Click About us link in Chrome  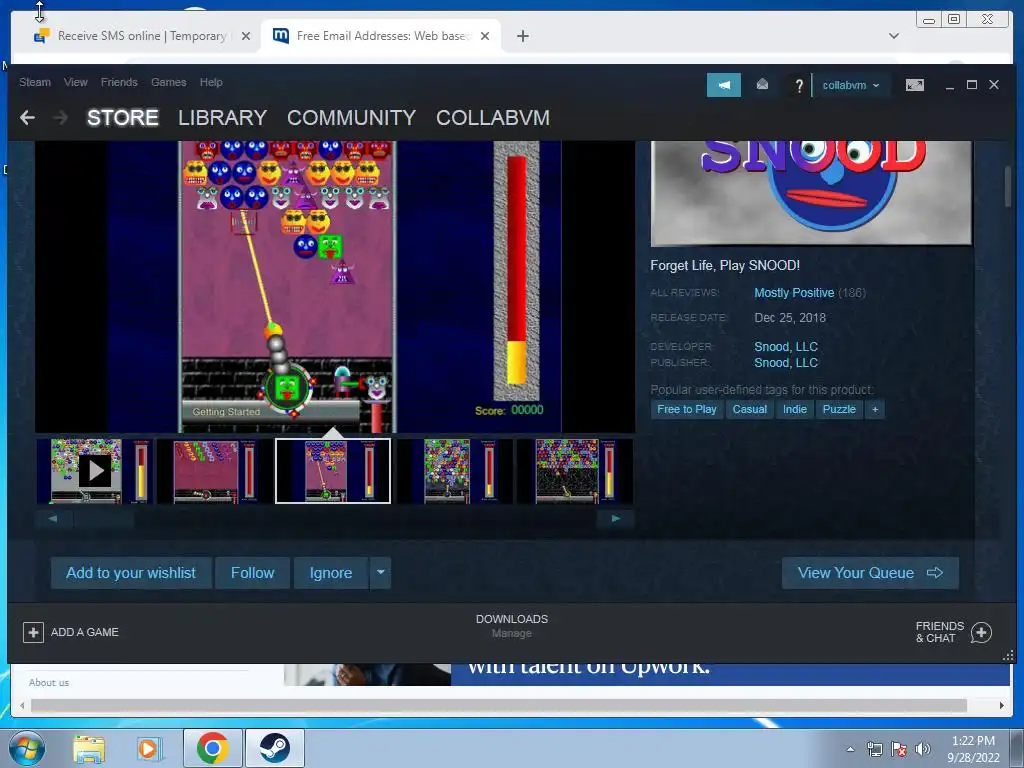[49, 682]
